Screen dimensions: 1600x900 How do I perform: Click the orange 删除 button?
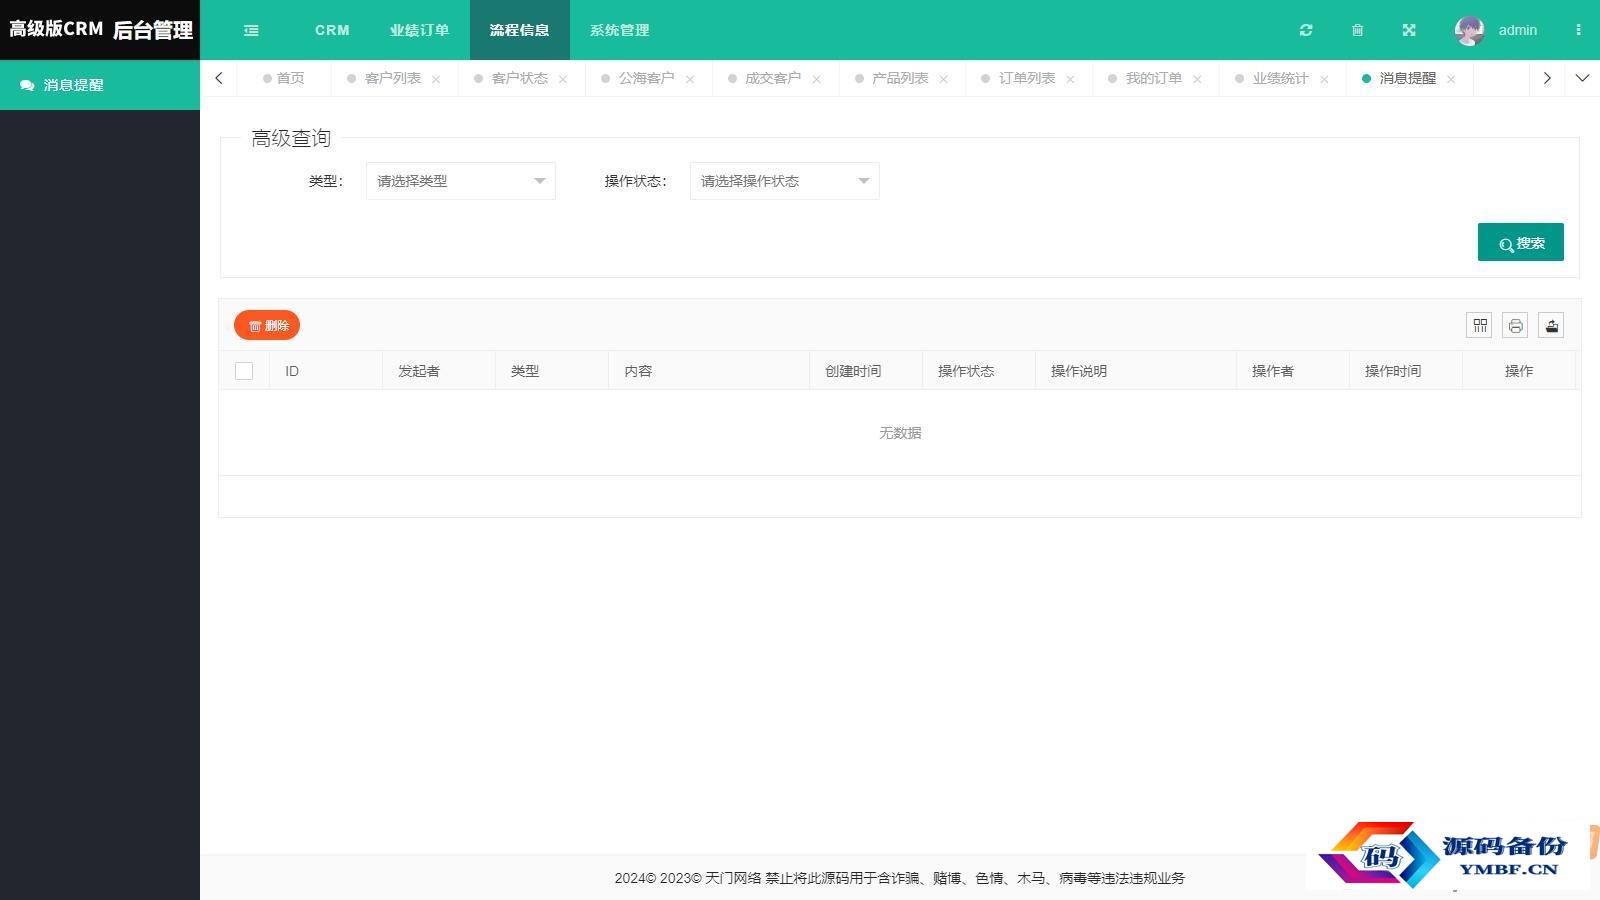(x=267, y=325)
